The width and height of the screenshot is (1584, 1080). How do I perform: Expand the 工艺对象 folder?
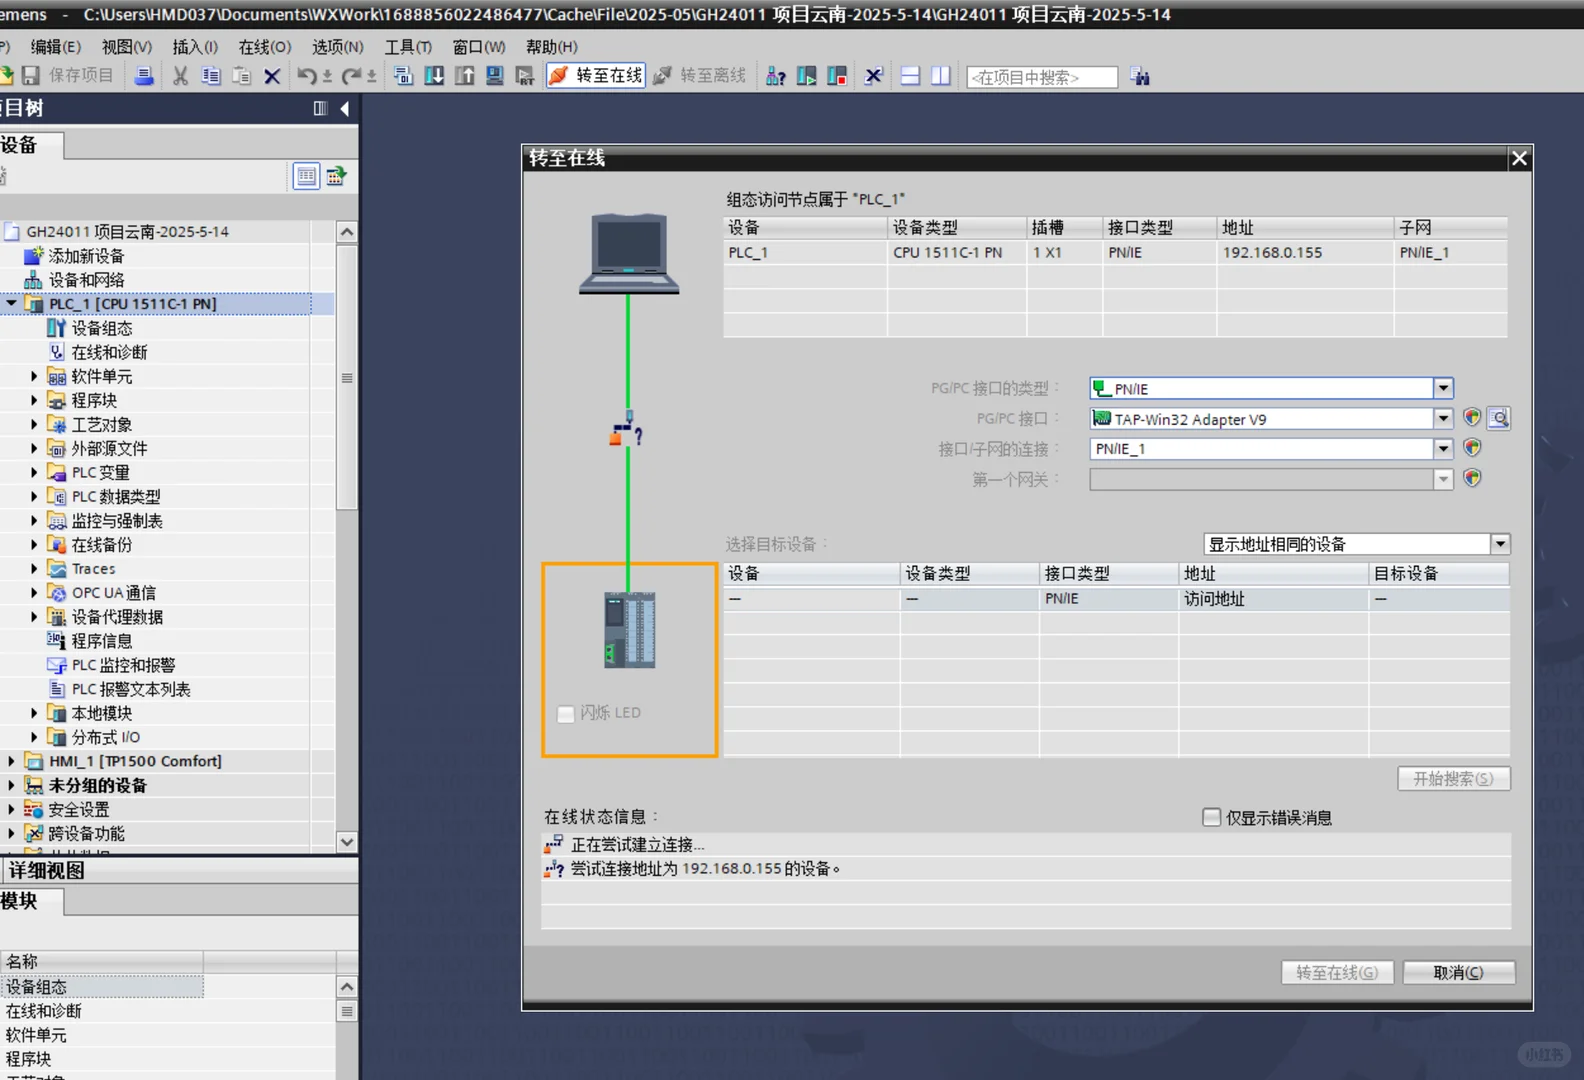[x=34, y=424]
